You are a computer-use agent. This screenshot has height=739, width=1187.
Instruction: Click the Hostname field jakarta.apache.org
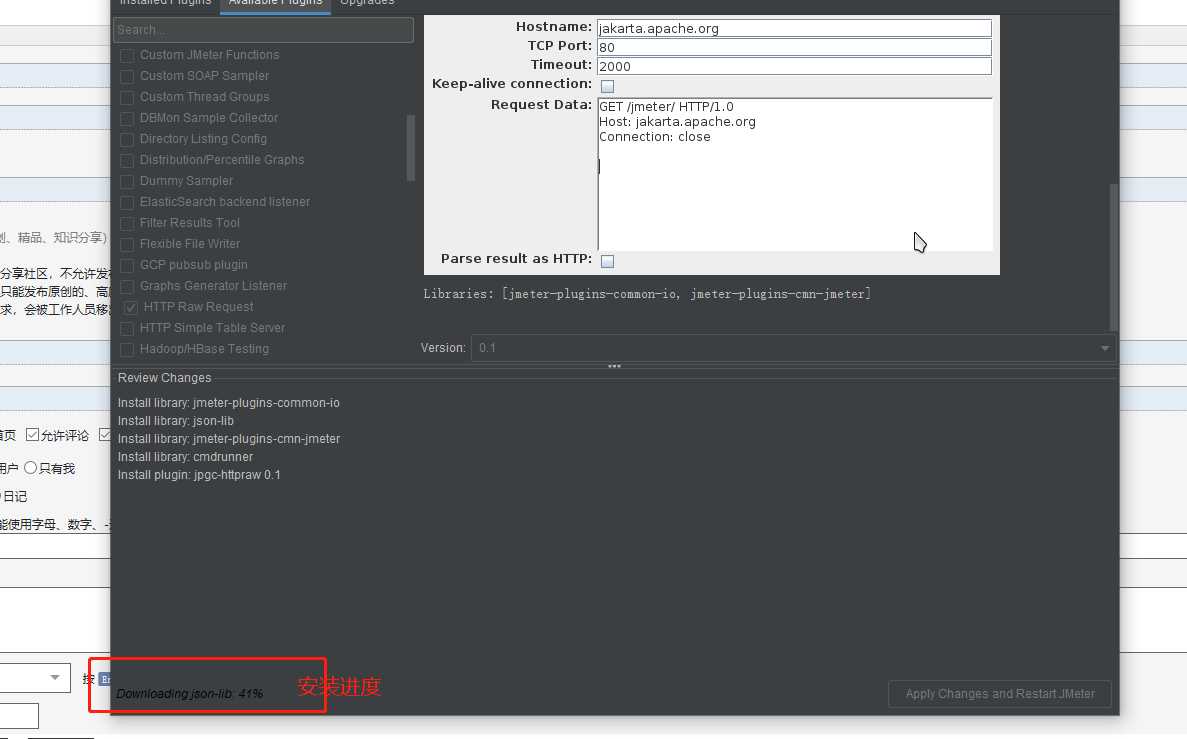(x=794, y=29)
